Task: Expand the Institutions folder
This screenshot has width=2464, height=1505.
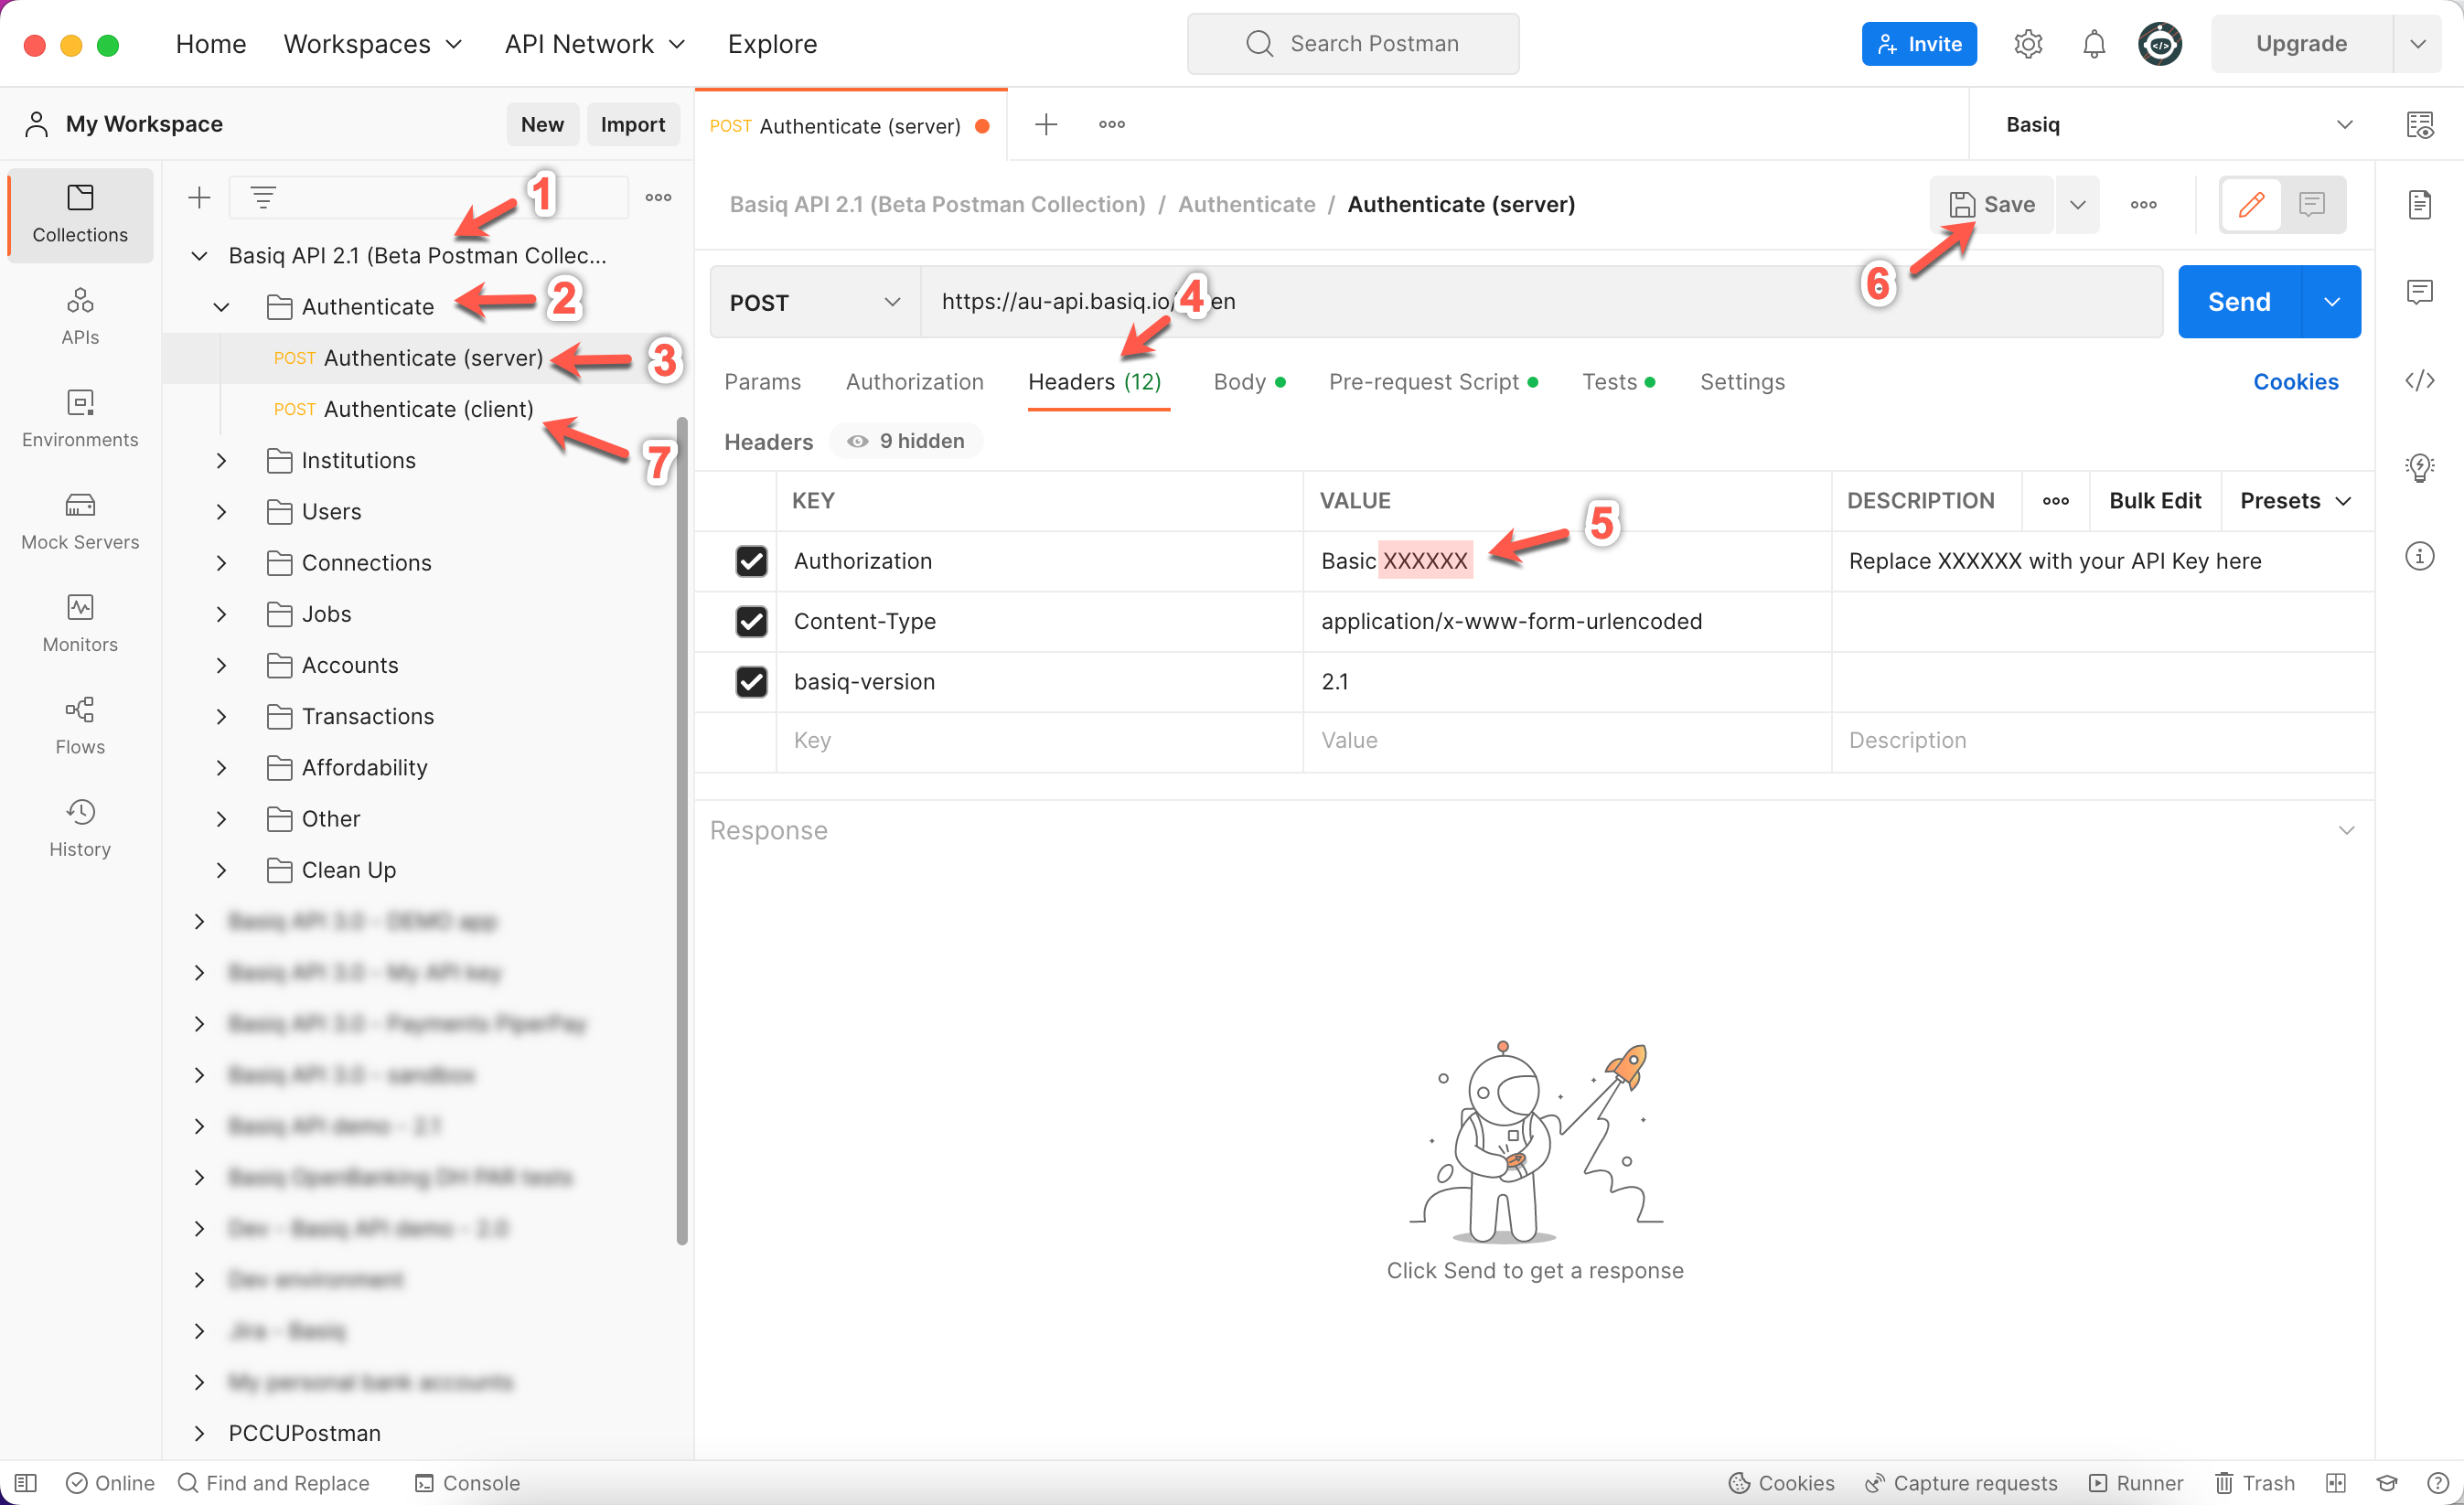Action: click(x=222, y=460)
